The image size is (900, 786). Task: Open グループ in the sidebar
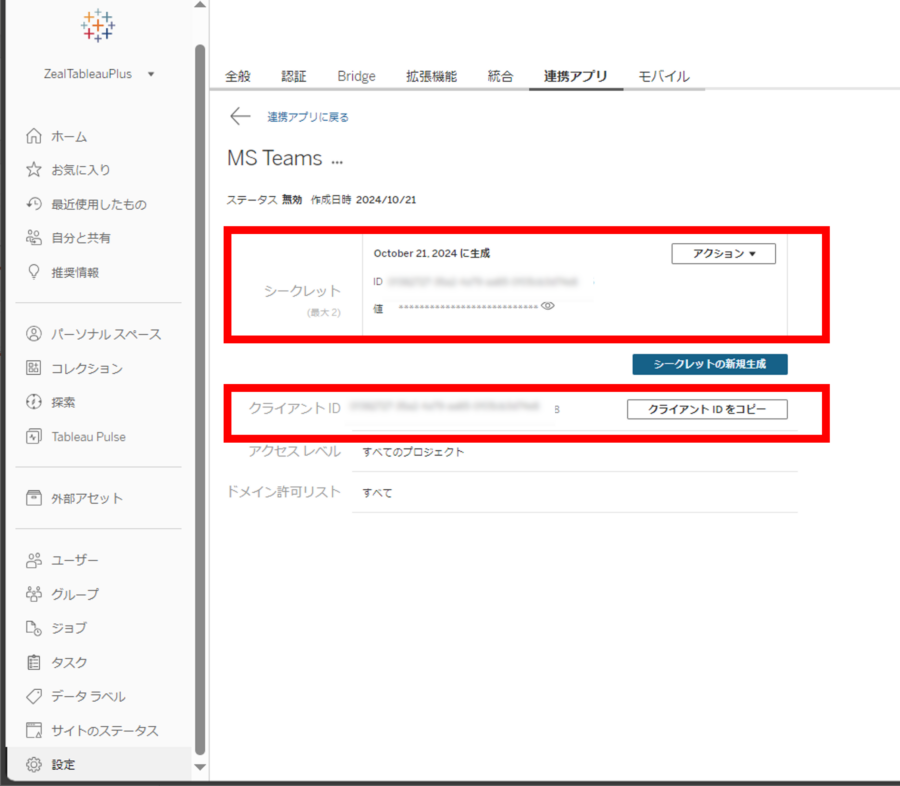pyautogui.click(x=75, y=594)
